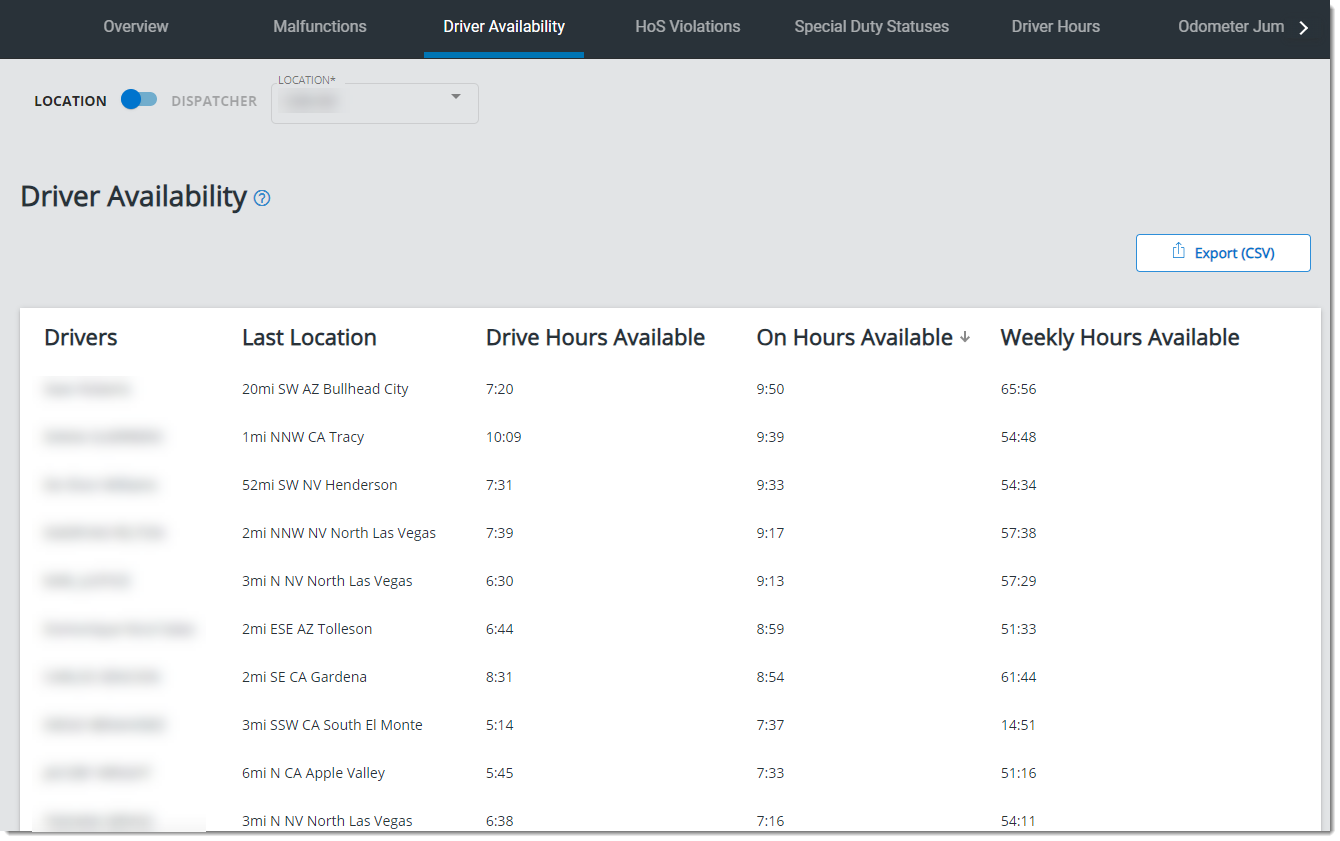
Task: Sort by Weekly Hours Available header
Action: [x=1120, y=338]
